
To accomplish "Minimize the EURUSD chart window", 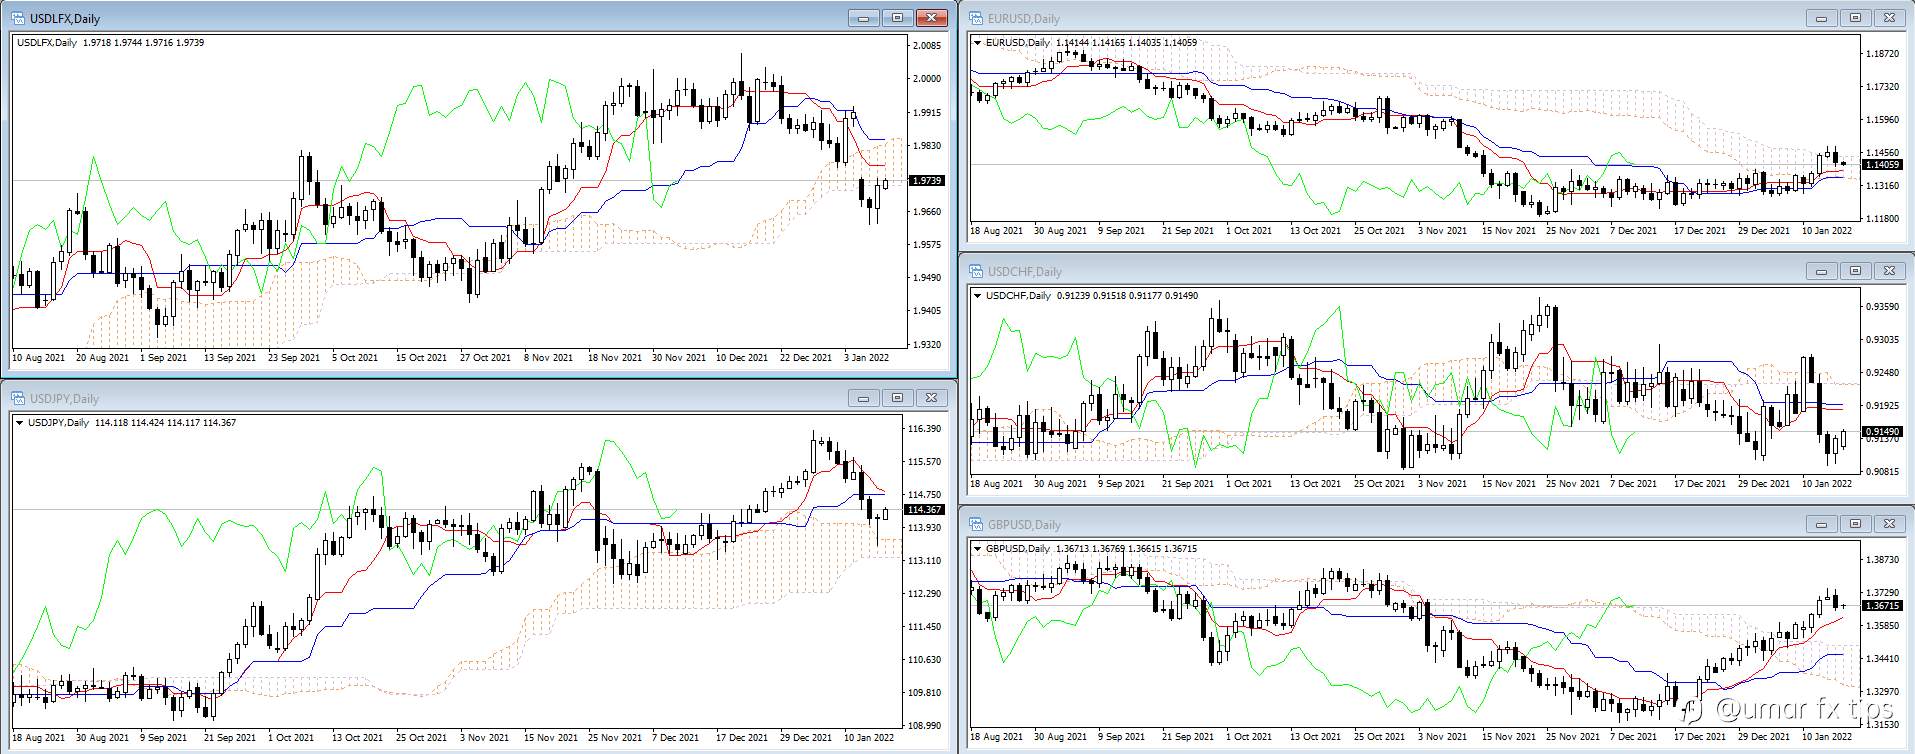I will [1821, 18].
